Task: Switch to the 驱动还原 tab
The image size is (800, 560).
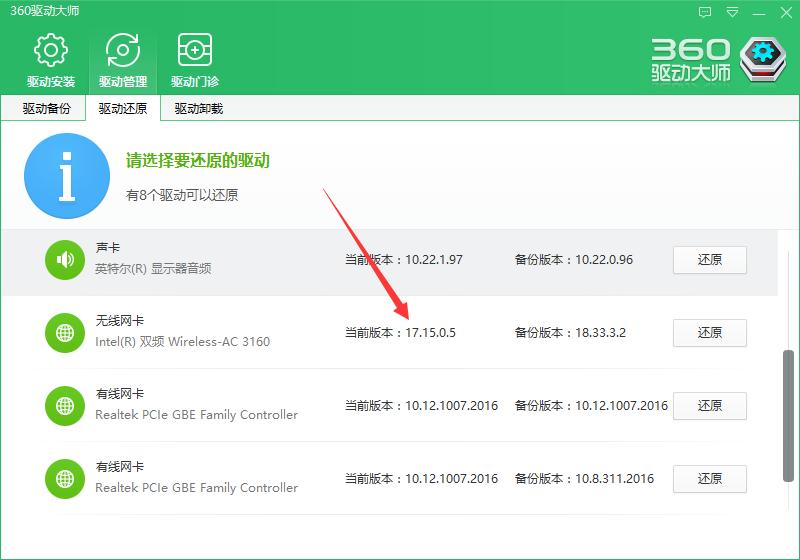Action: [x=123, y=109]
